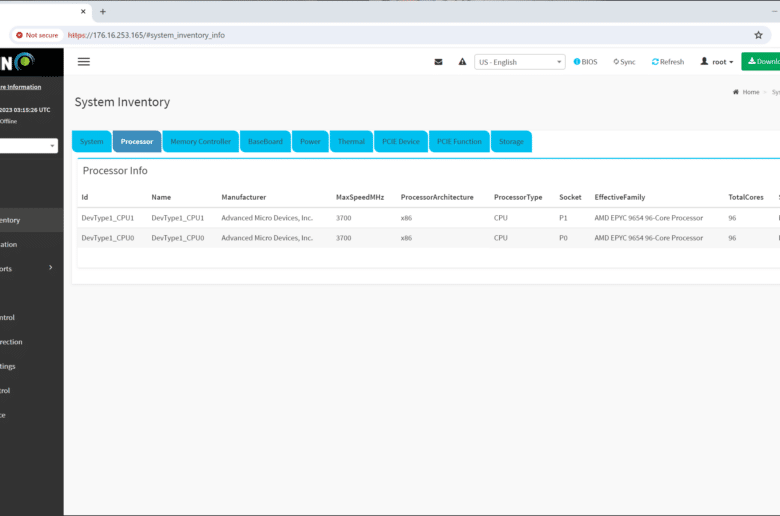Image resolution: width=780 pixels, height=516 pixels.
Task: Click the Sync button
Action: (x=624, y=62)
